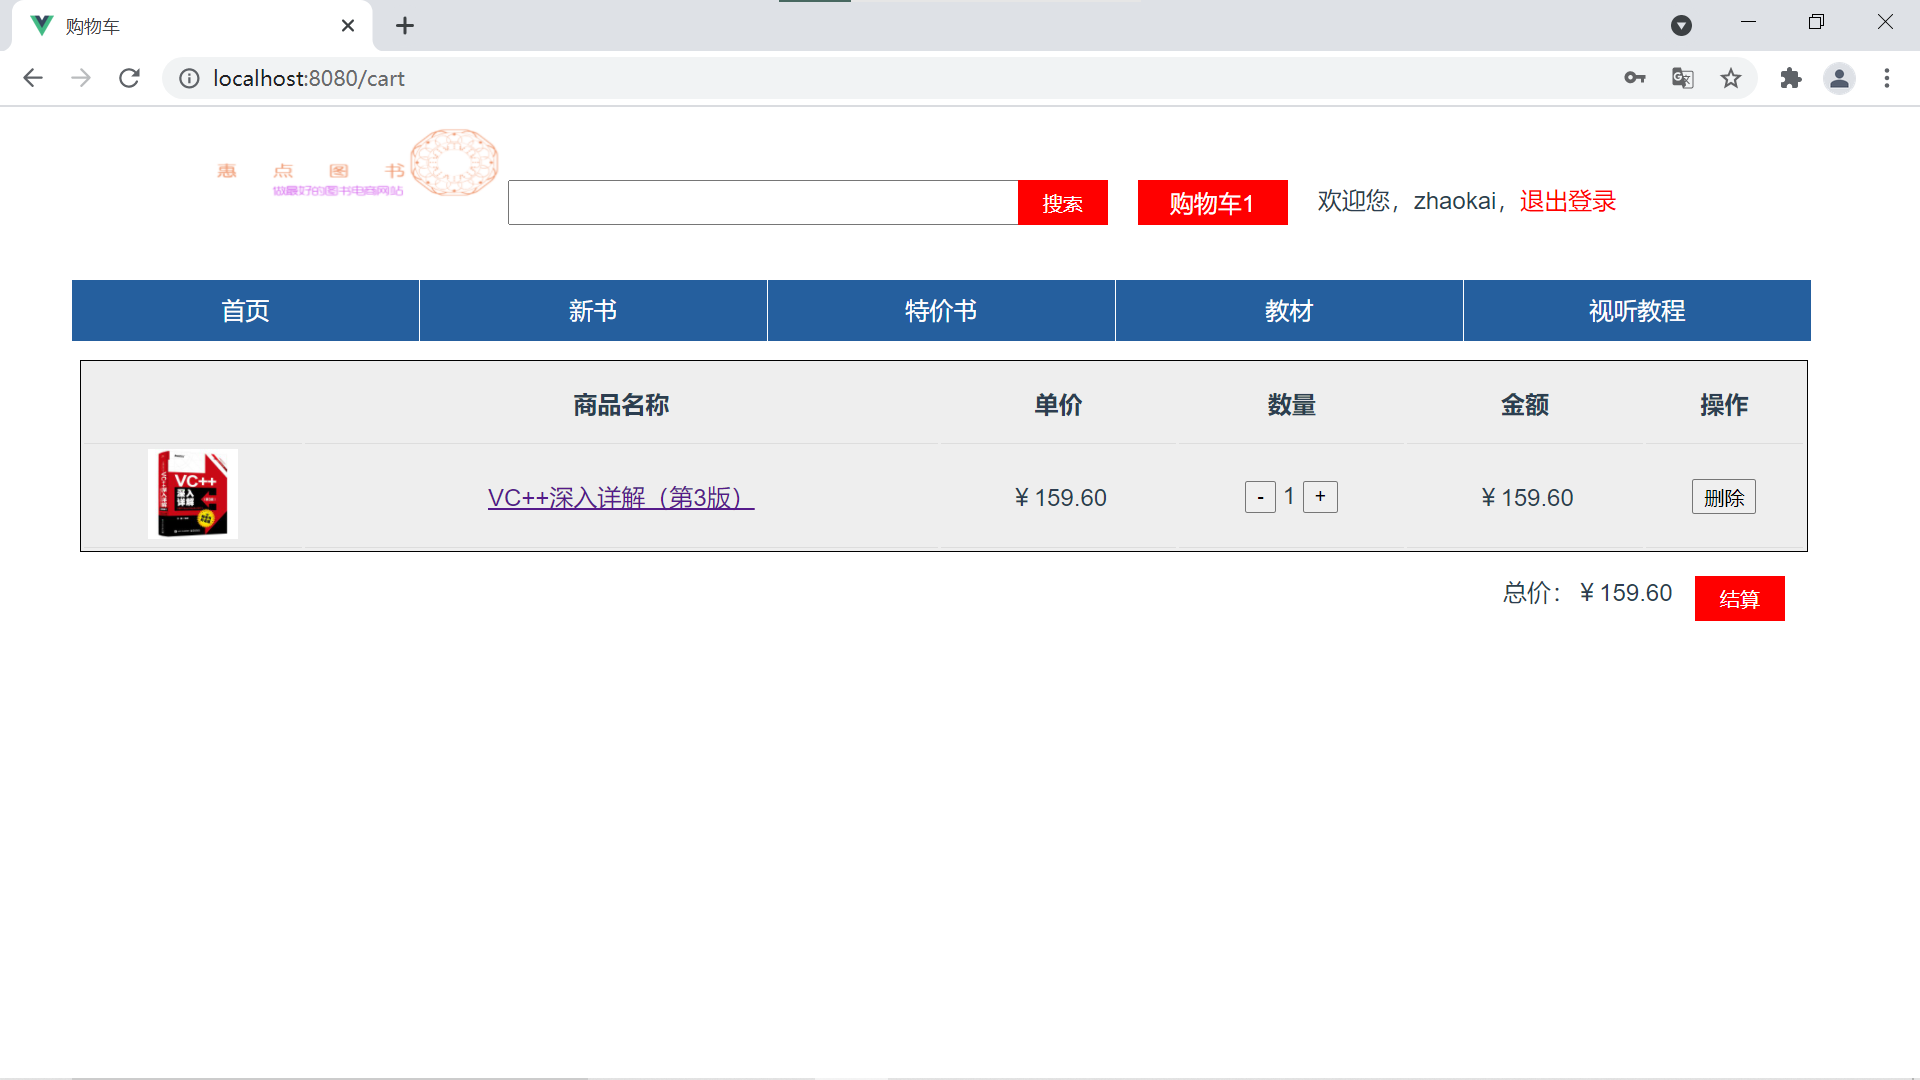Open the browser extensions icon
Image resolution: width=1920 pixels, height=1080 pixels.
point(1790,78)
